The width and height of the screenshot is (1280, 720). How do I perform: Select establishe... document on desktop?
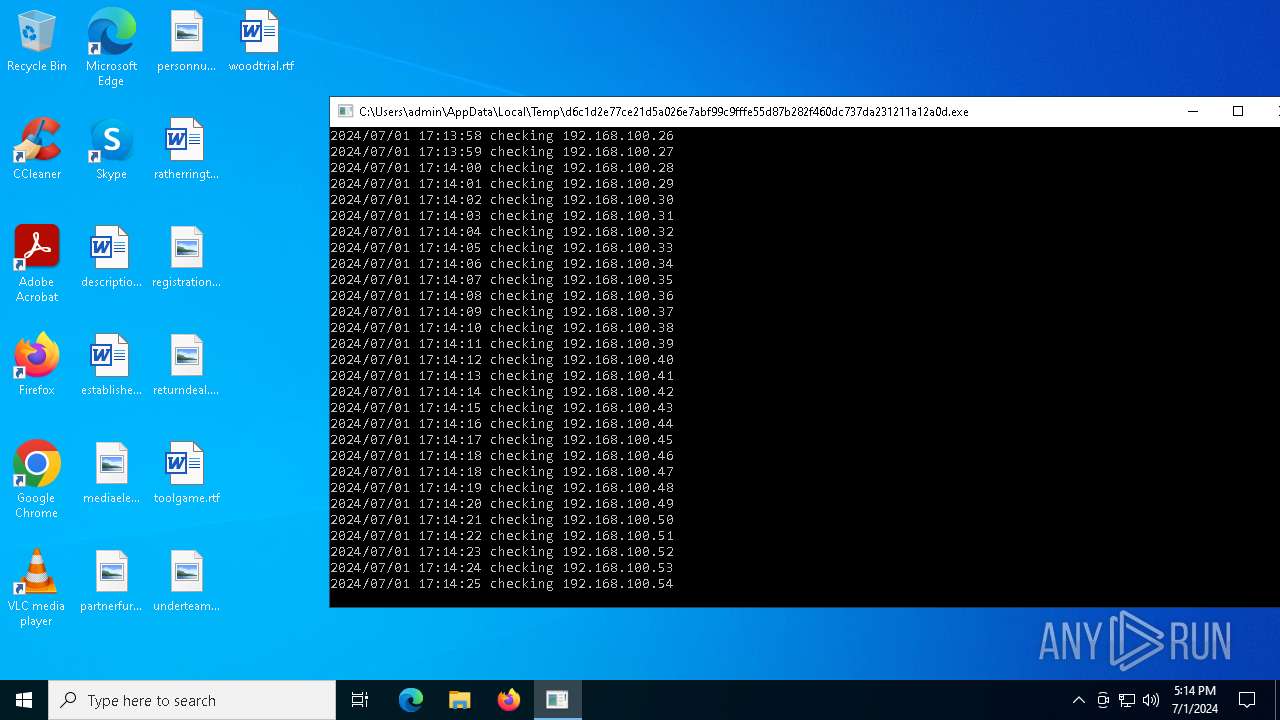coord(111,366)
